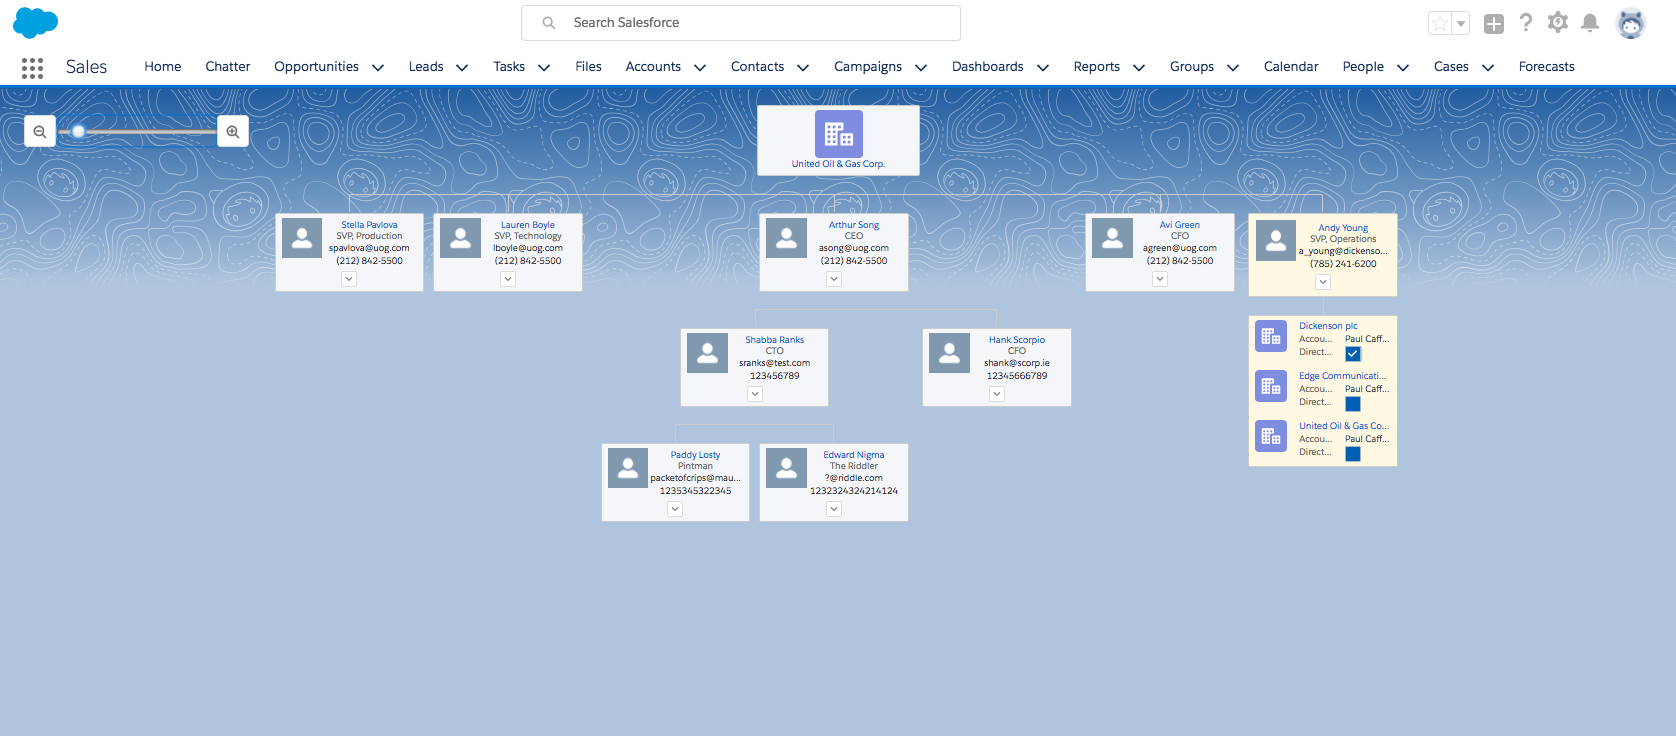The image size is (1676, 736).
Task: Open the United Oil & Gas Corp. link under the top building icon
Action: 838,164
